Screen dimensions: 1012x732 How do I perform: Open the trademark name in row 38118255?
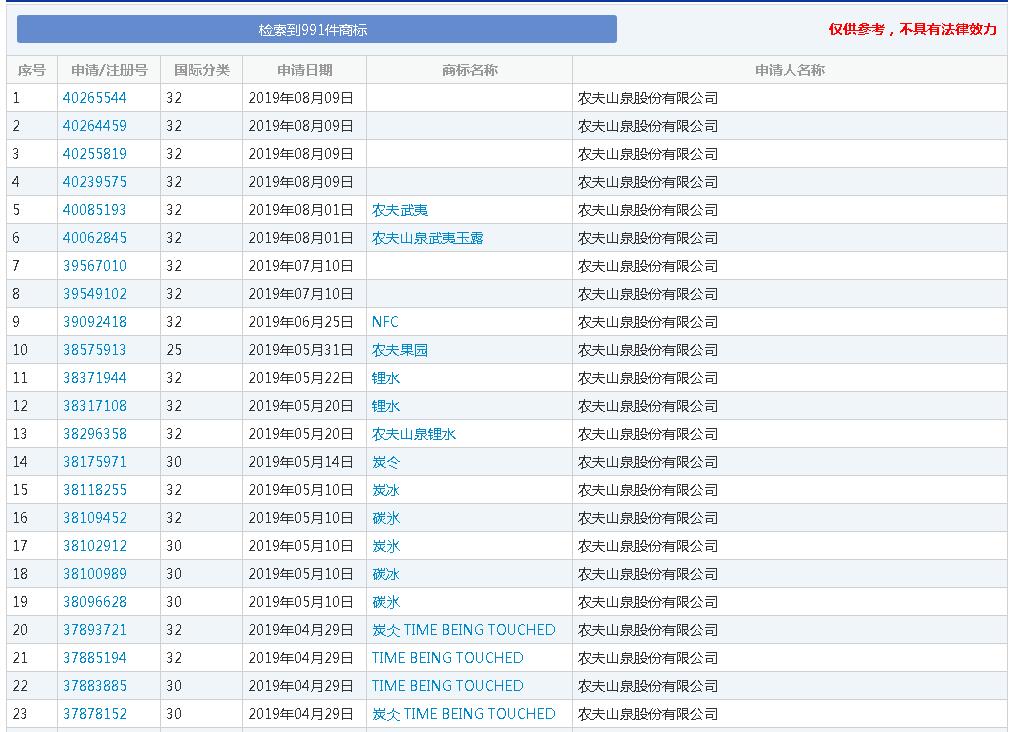pyautogui.click(x=386, y=490)
